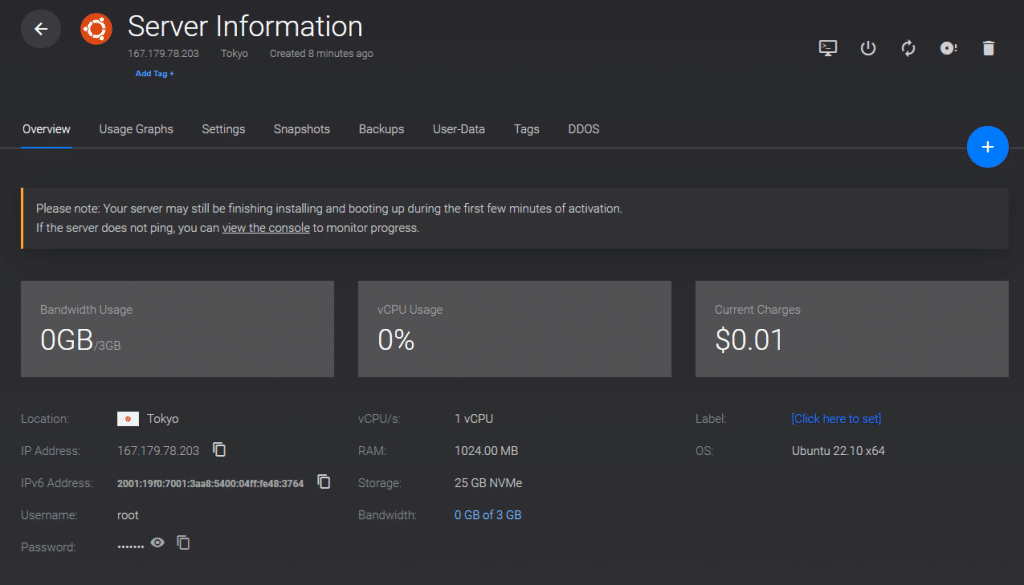This screenshot has width=1024, height=585.
Task: Open the Tags tab
Action: coord(526,129)
